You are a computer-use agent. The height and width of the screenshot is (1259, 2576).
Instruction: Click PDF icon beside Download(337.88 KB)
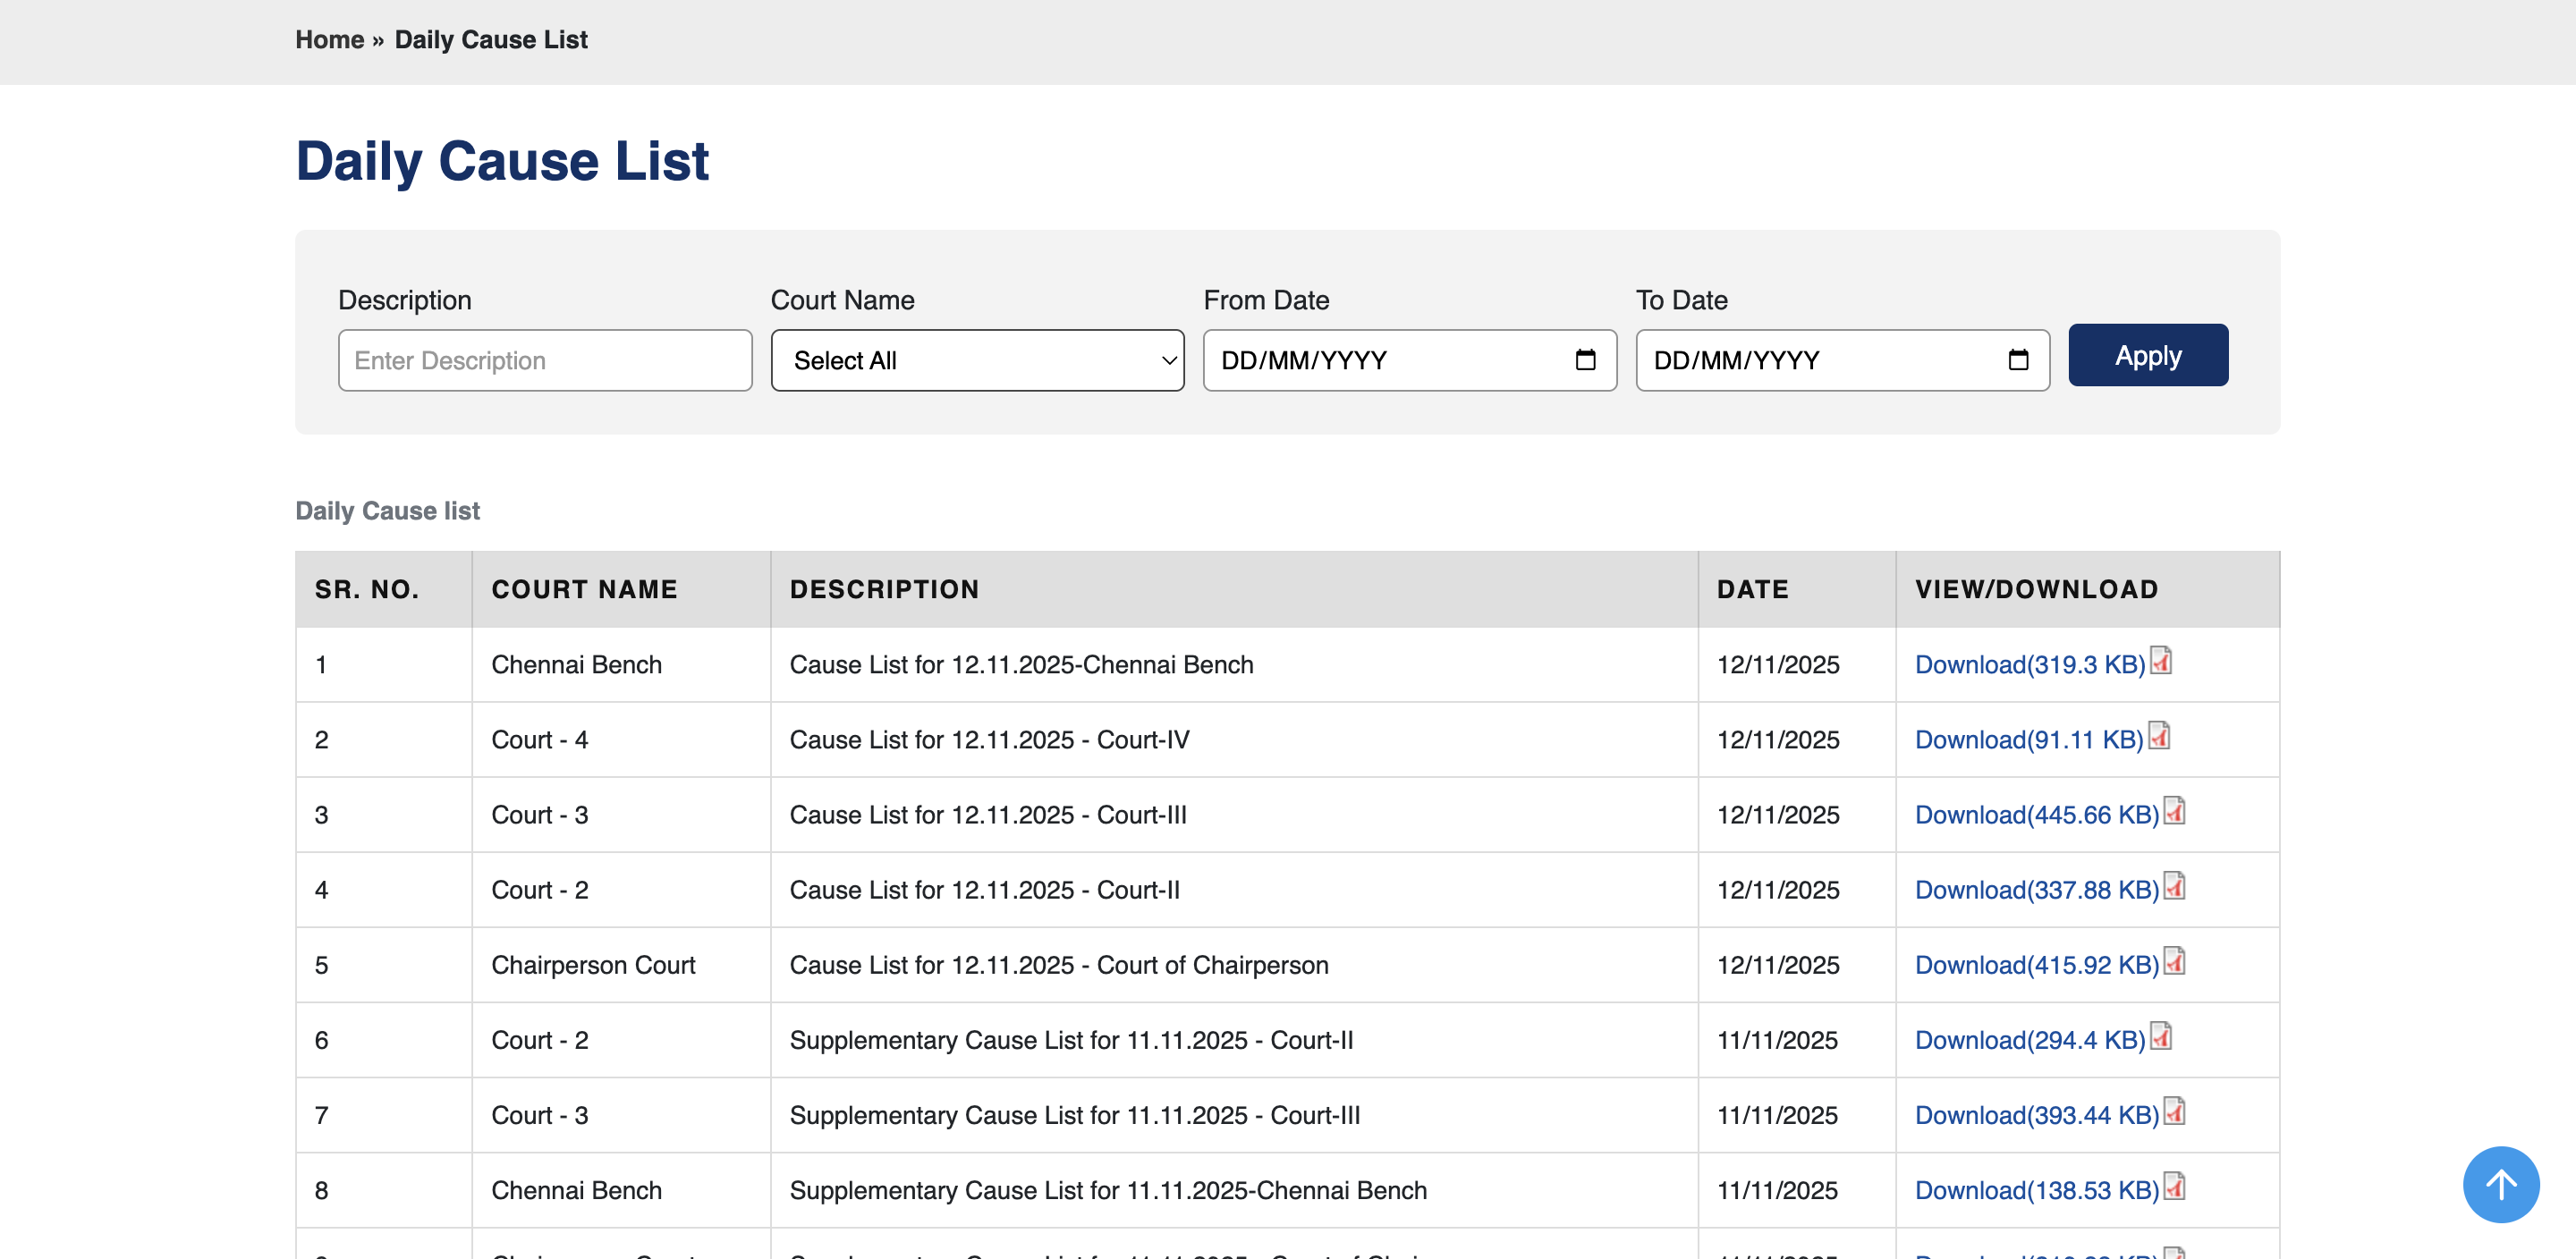(x=2174, y=886)
